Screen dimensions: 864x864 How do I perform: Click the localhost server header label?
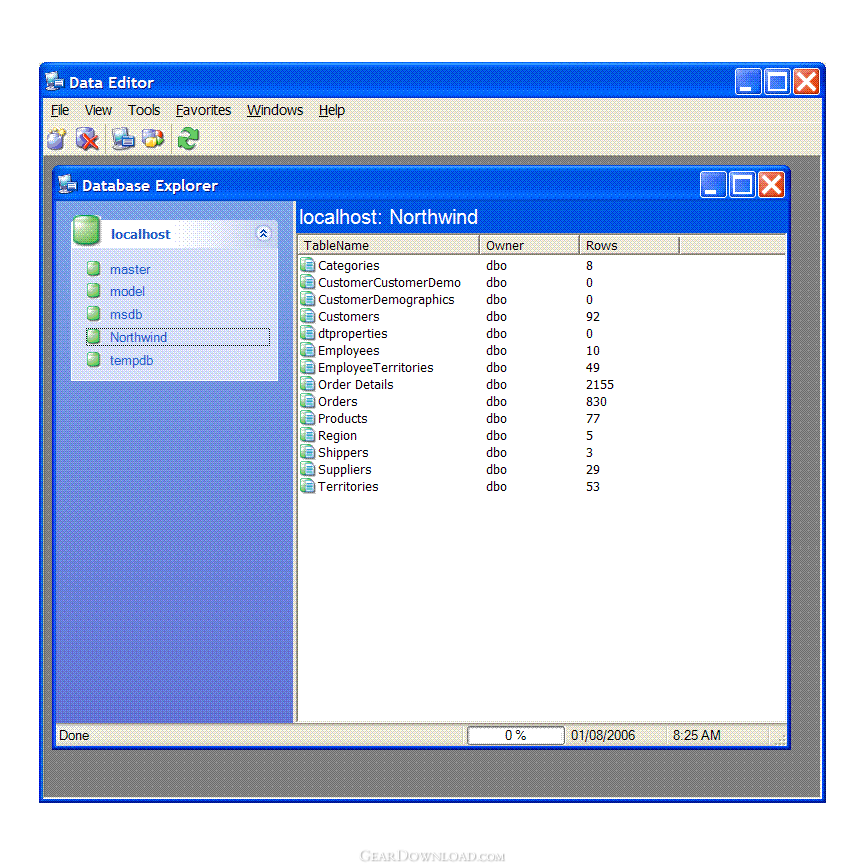coord(141,234)
